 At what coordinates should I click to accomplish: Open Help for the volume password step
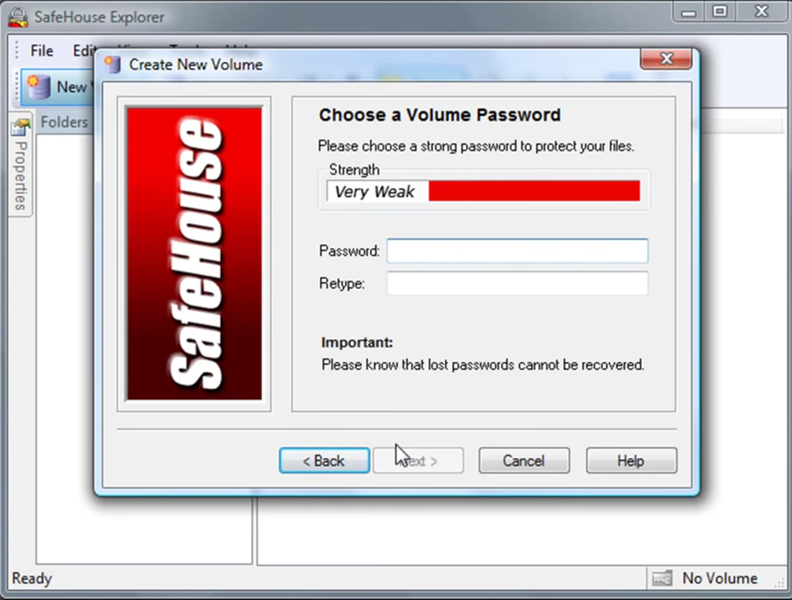[x=631, y=461]
